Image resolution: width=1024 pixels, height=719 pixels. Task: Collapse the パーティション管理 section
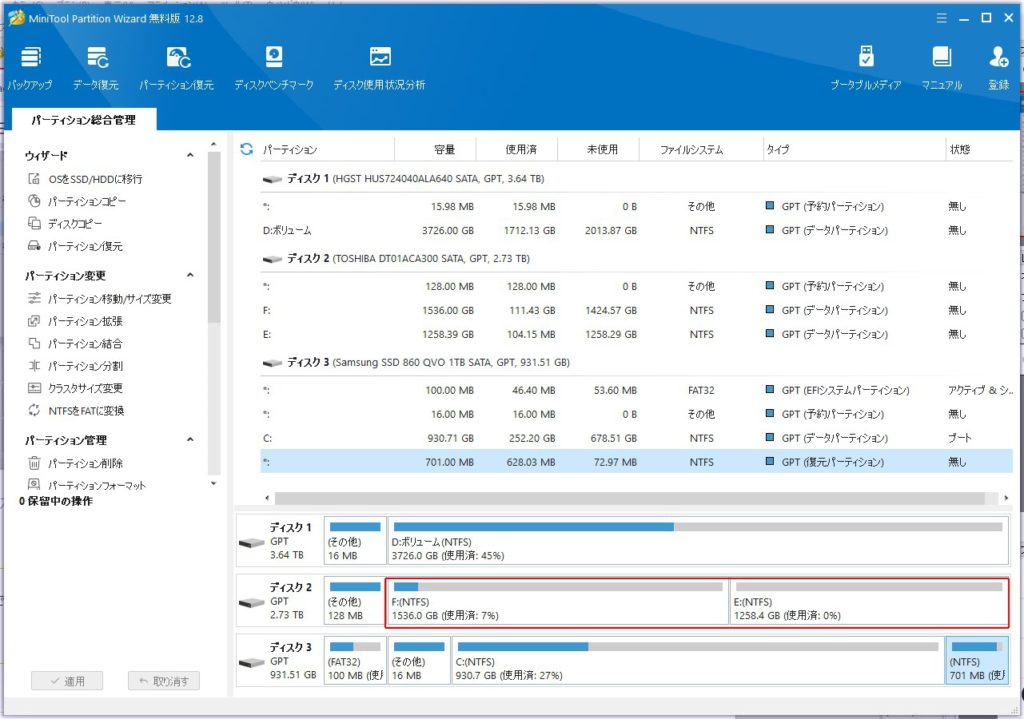click(190, 440)
